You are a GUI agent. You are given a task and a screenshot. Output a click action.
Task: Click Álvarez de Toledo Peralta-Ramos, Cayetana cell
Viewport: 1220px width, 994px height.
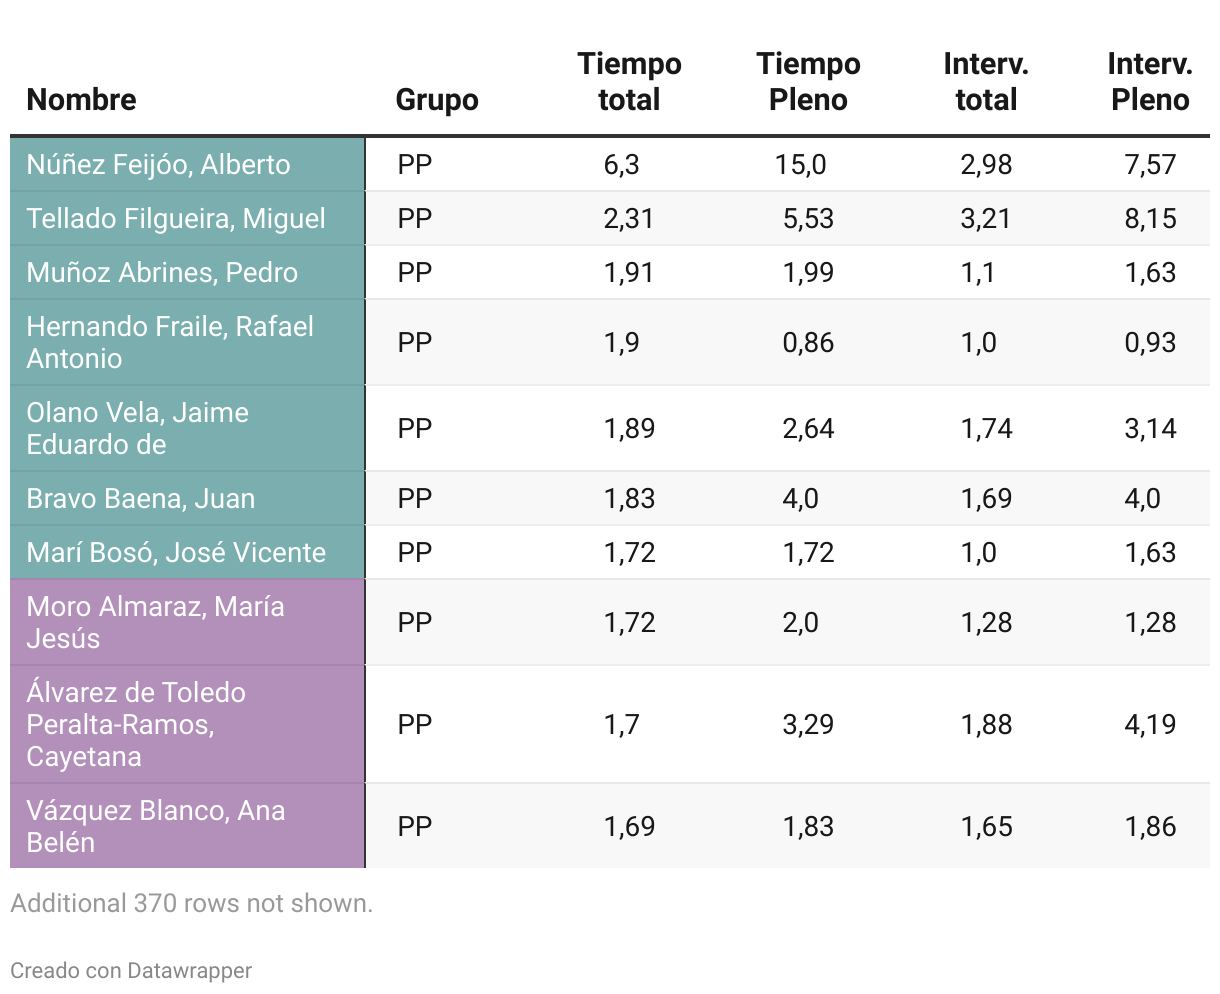coord(136,724)
